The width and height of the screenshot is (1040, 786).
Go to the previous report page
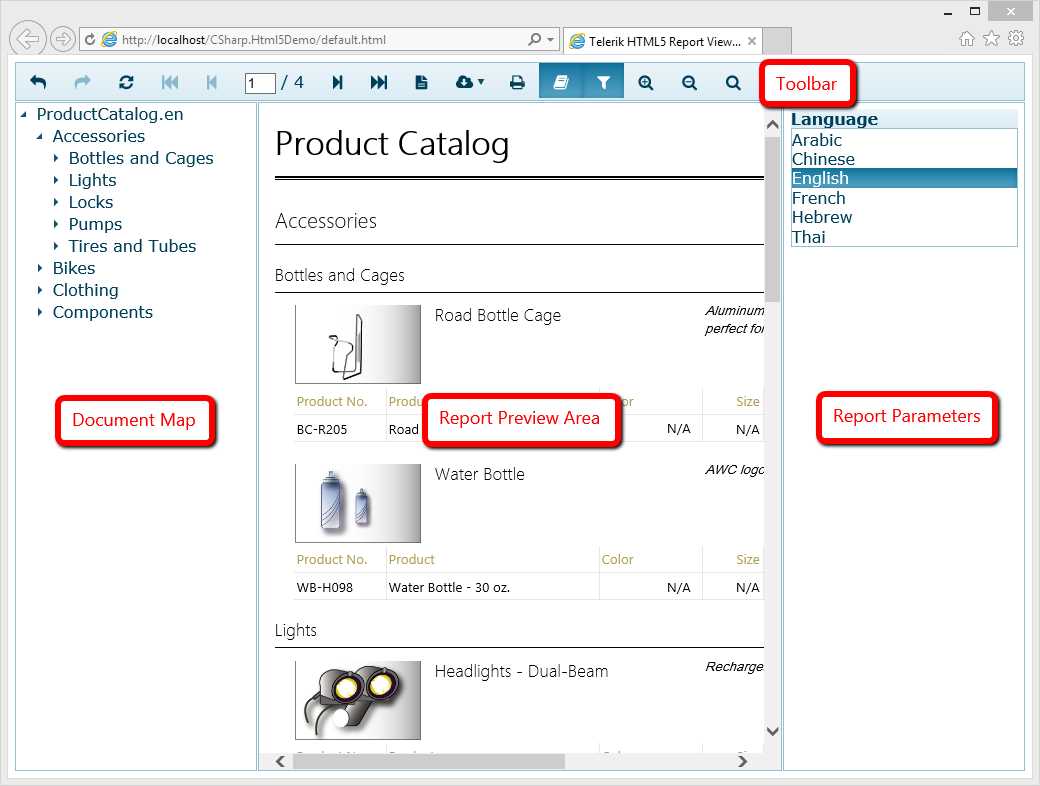(x=212, y=82)
